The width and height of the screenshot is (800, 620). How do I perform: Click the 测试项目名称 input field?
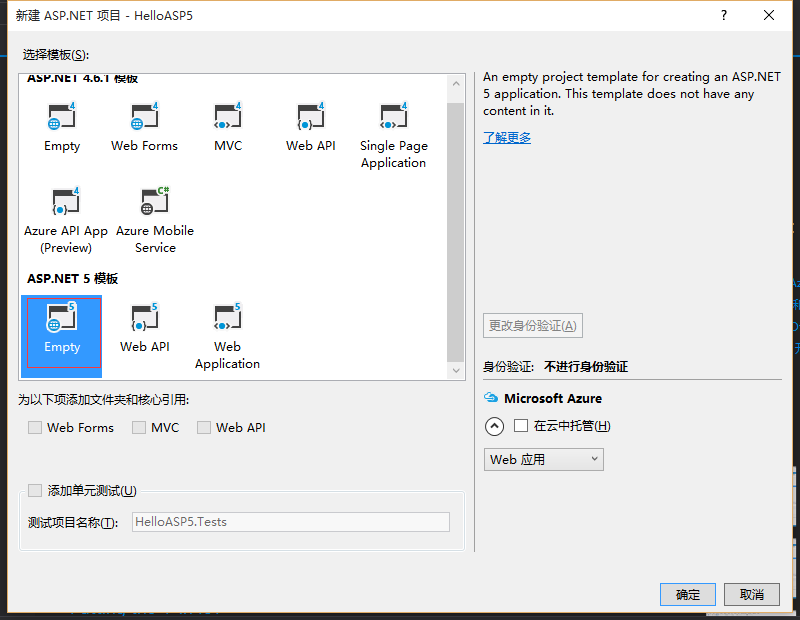[x=291, y=522]
